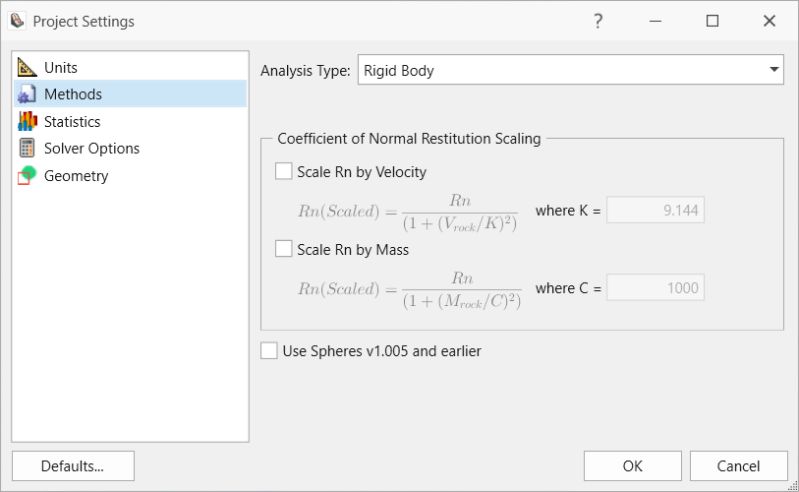The height and width of the screenshot is (492, 799).
Task: Click the Solver Options calculator icon
Action: [27, 149]
